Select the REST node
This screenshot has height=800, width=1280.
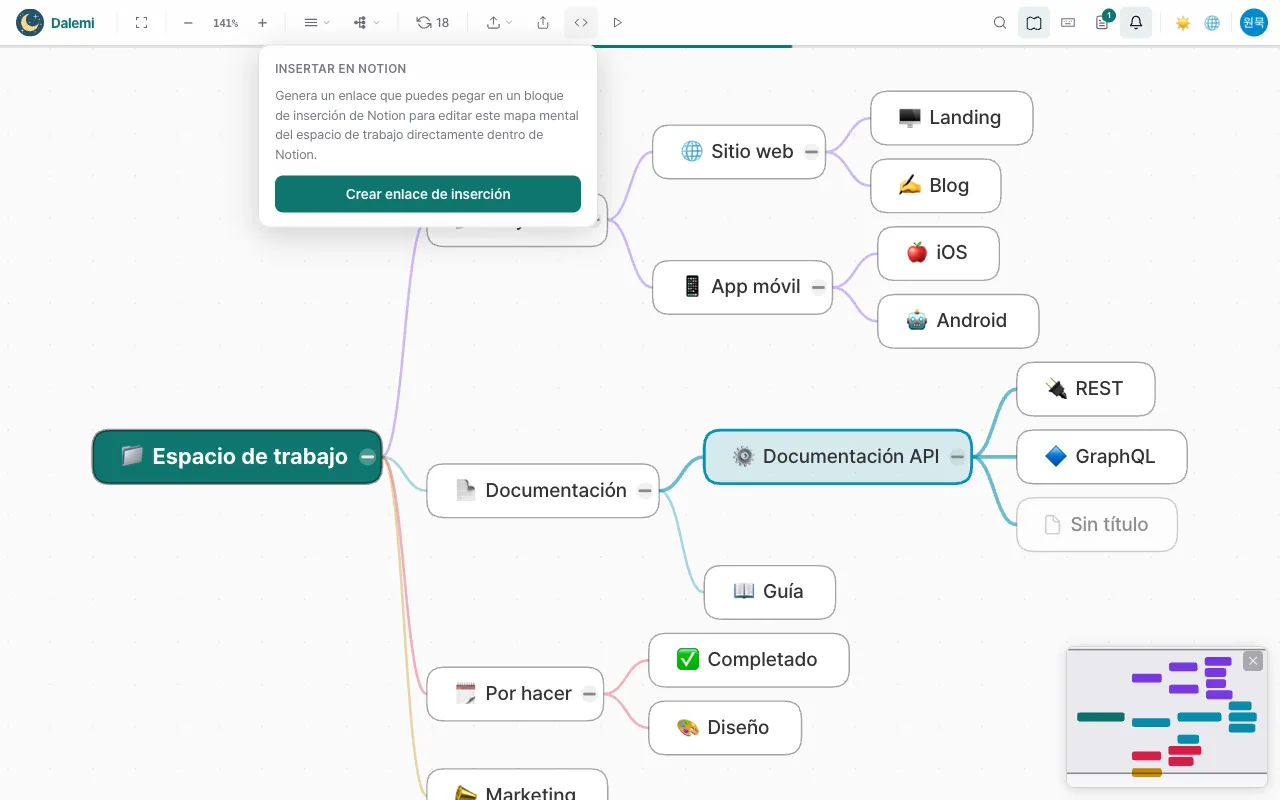point(1085,389)
